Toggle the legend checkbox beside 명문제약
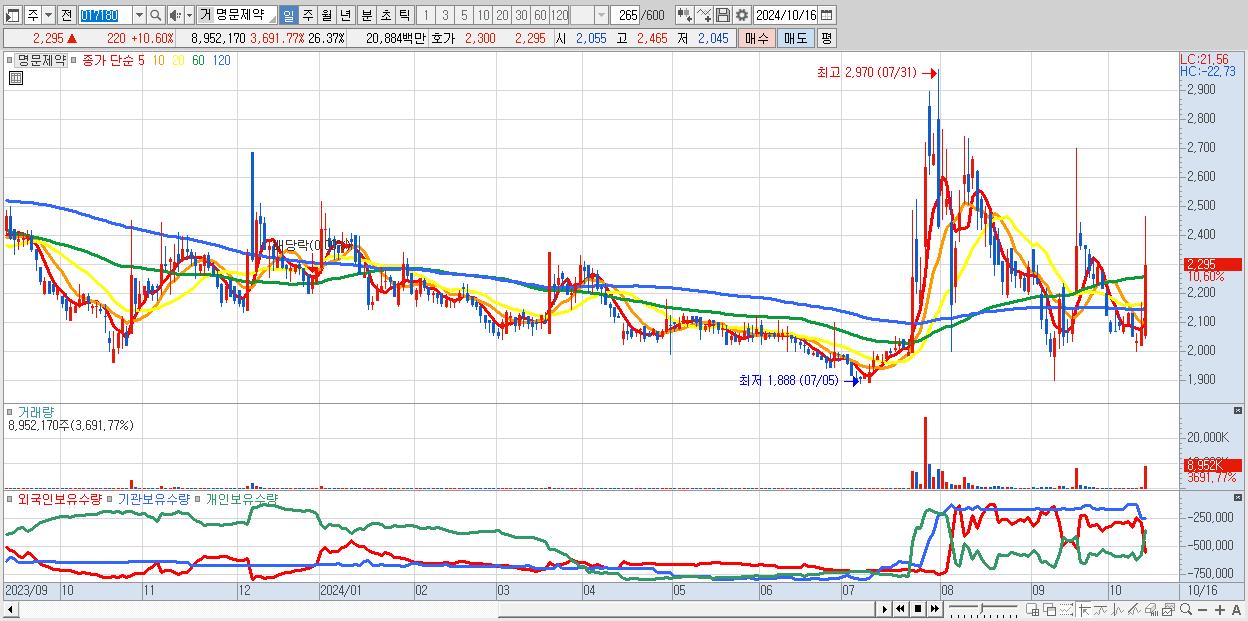Screen dimensions: 1248x621 tap(9, 60)
